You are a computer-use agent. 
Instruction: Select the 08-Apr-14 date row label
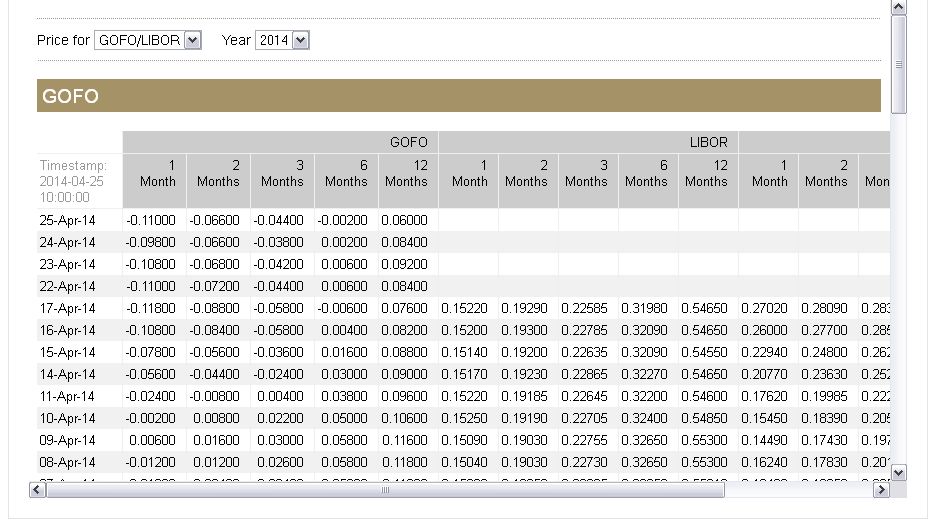(67, 463)
